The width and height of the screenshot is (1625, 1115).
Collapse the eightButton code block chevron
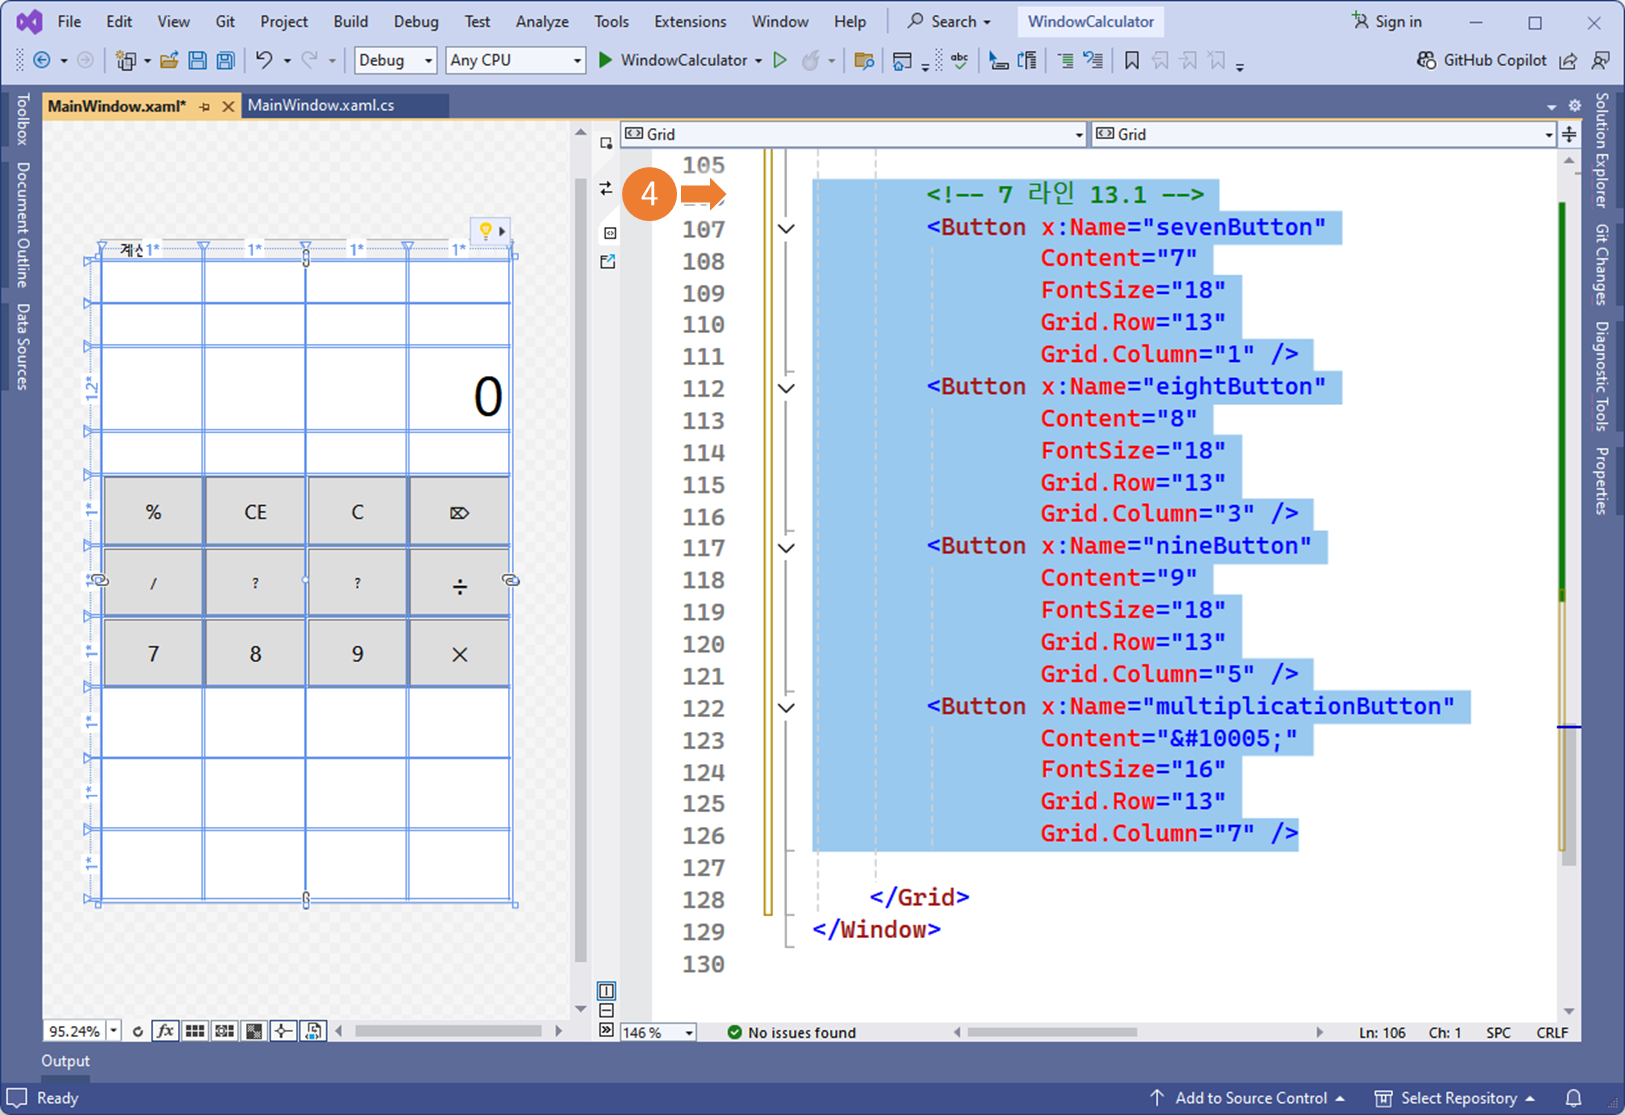pos(787,388)
